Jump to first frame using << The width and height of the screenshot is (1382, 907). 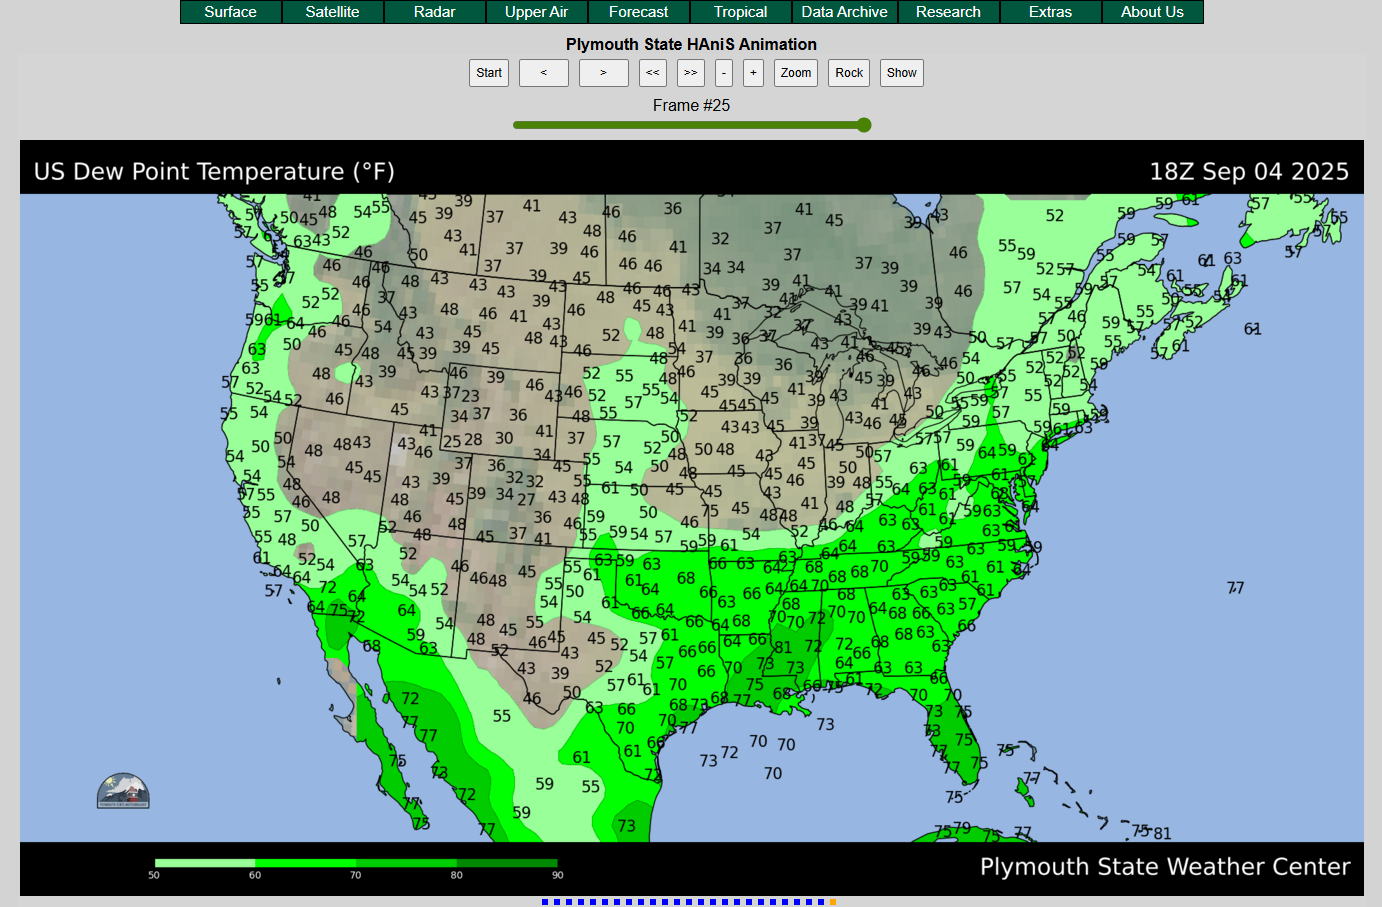point(652,72)
